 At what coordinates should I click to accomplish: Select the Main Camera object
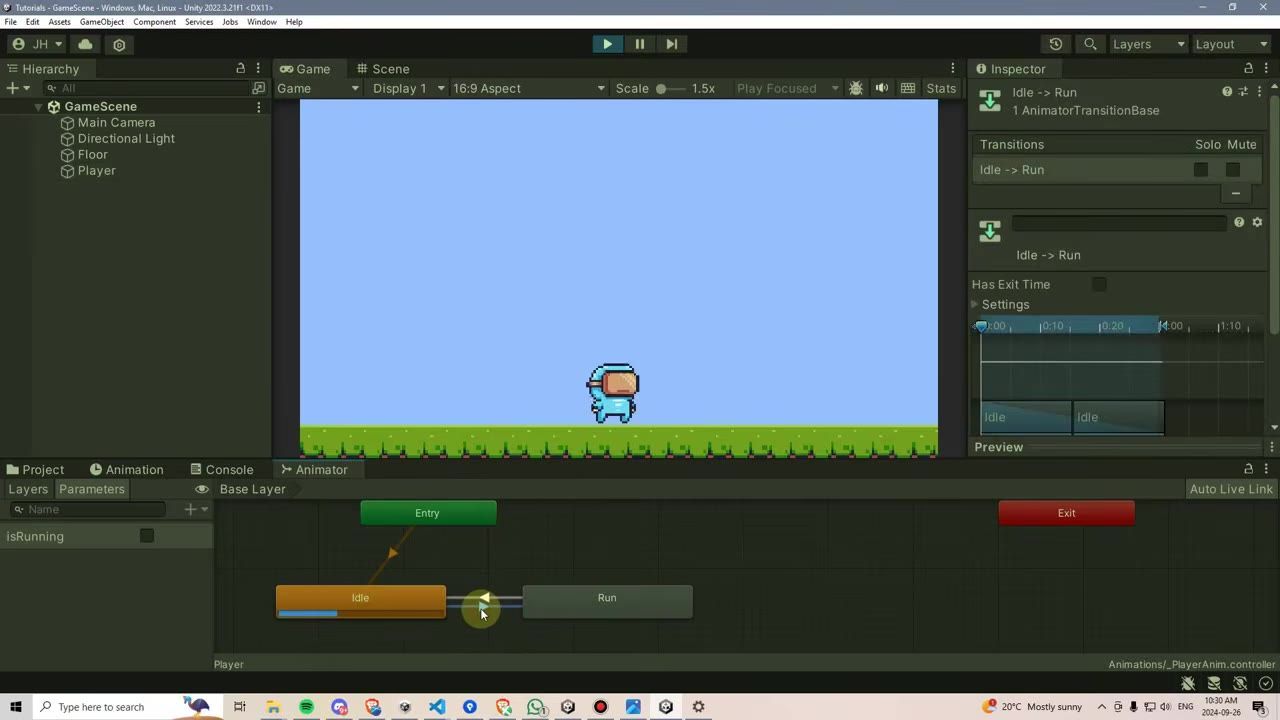pos(116,123)
